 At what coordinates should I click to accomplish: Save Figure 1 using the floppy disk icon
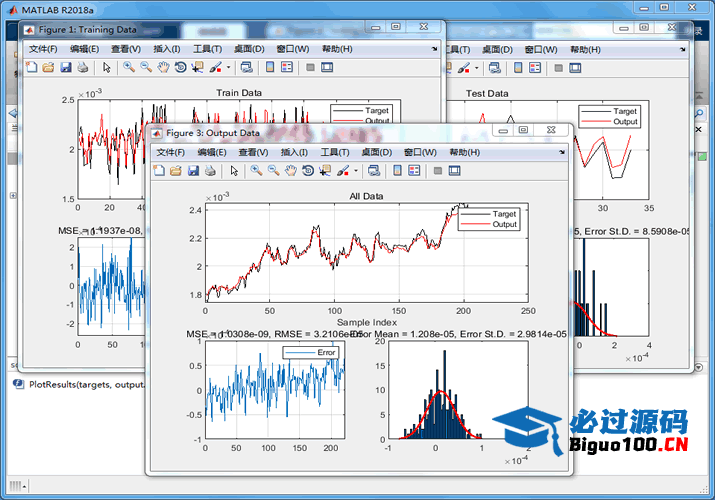(x=65, y=67)
